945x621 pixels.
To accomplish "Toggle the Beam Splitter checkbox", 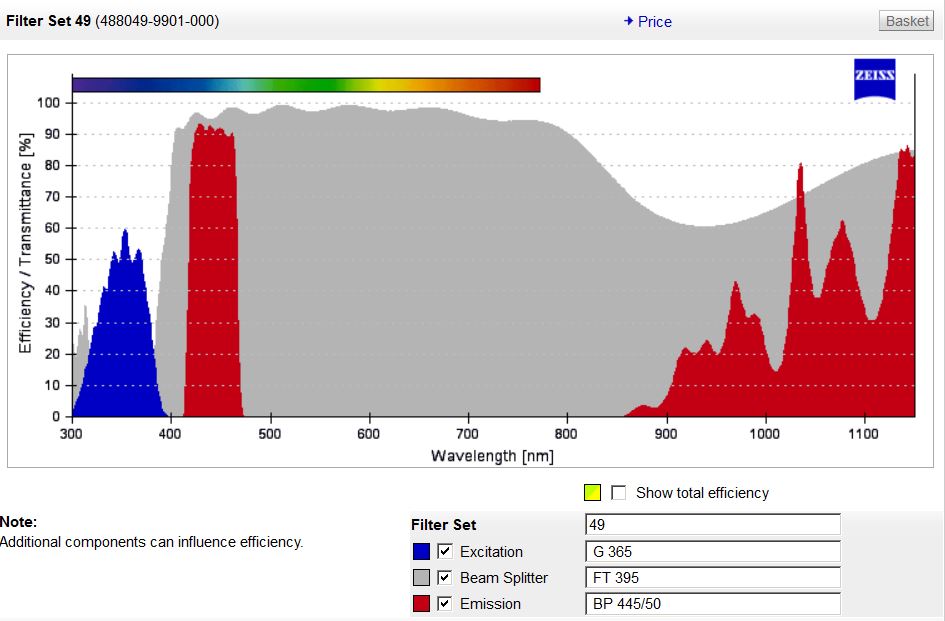I will 445,578.
